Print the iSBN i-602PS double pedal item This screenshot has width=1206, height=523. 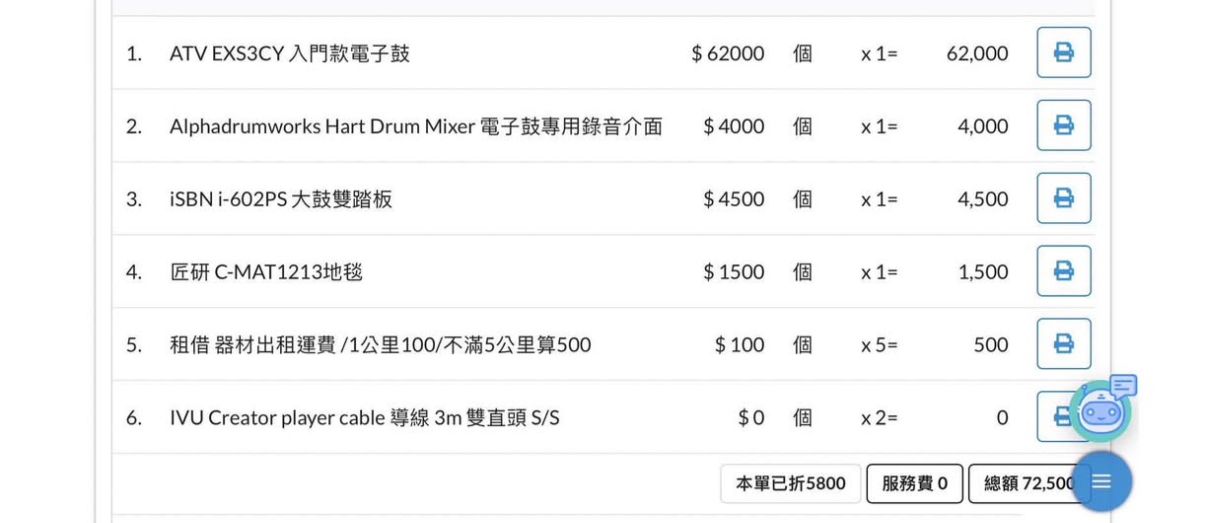pos(1063,199)
